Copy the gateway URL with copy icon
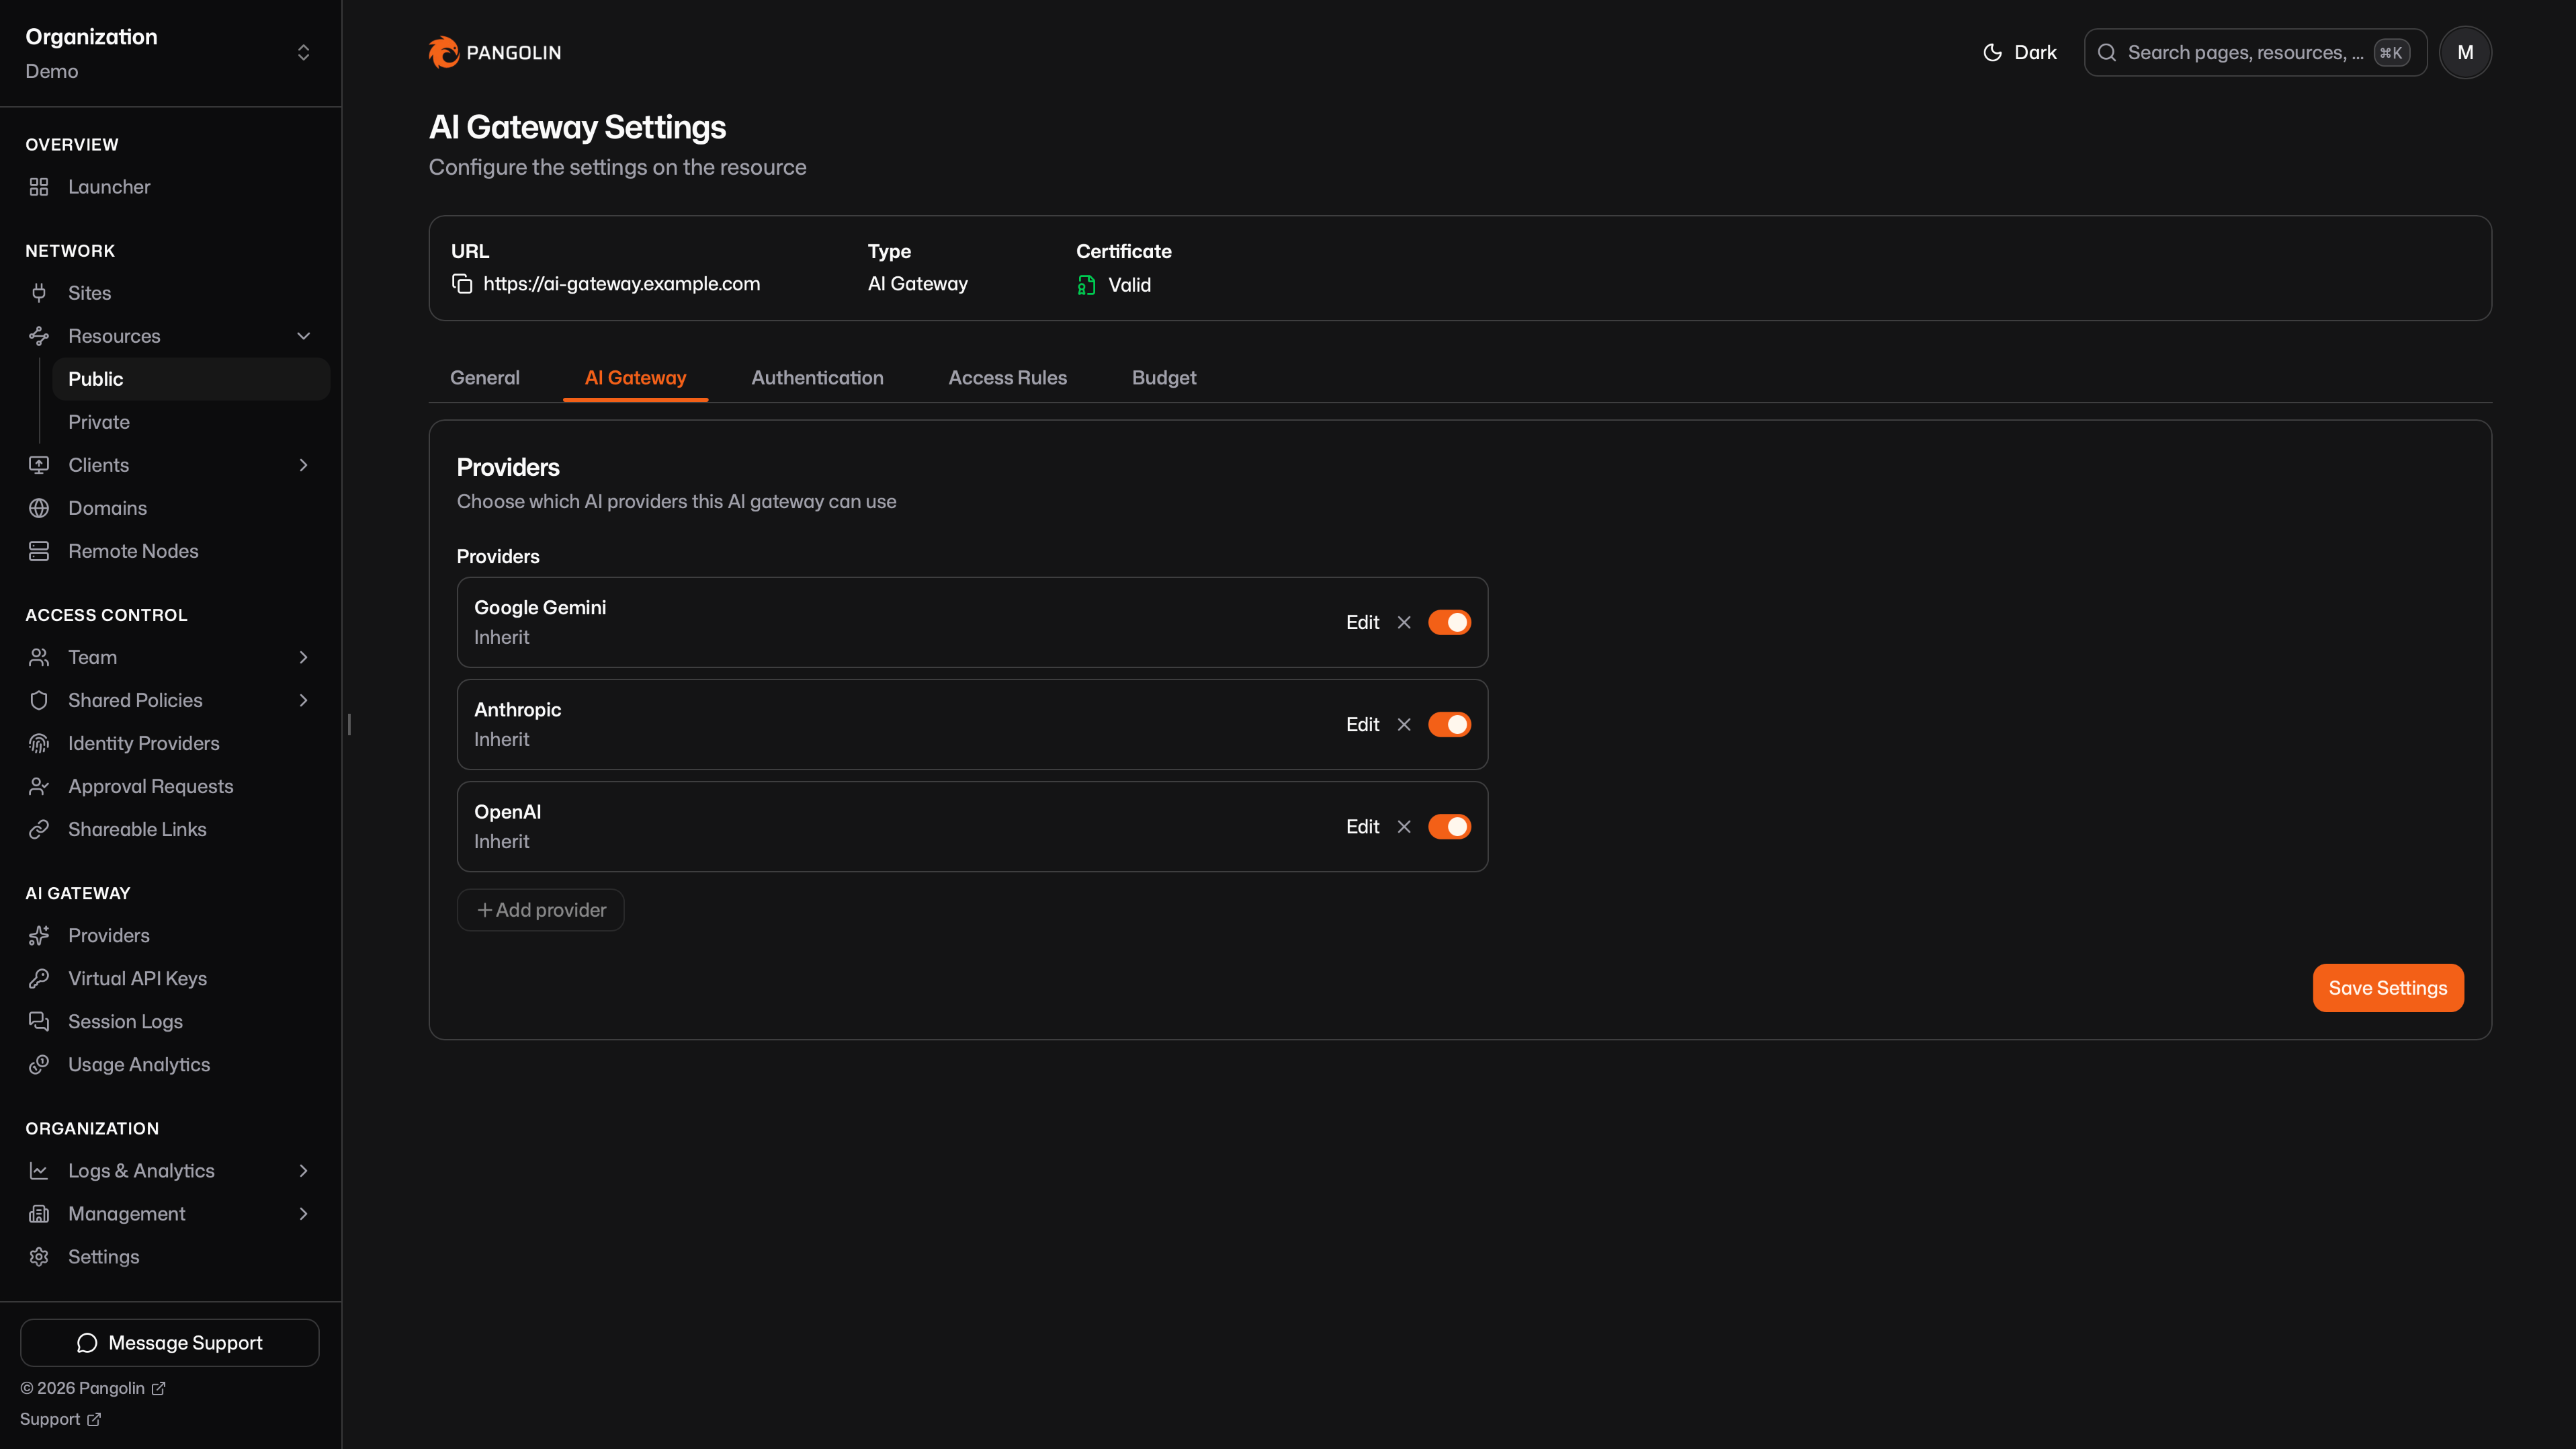This screenshot has height=1449, width=2576. coord(462,284)
